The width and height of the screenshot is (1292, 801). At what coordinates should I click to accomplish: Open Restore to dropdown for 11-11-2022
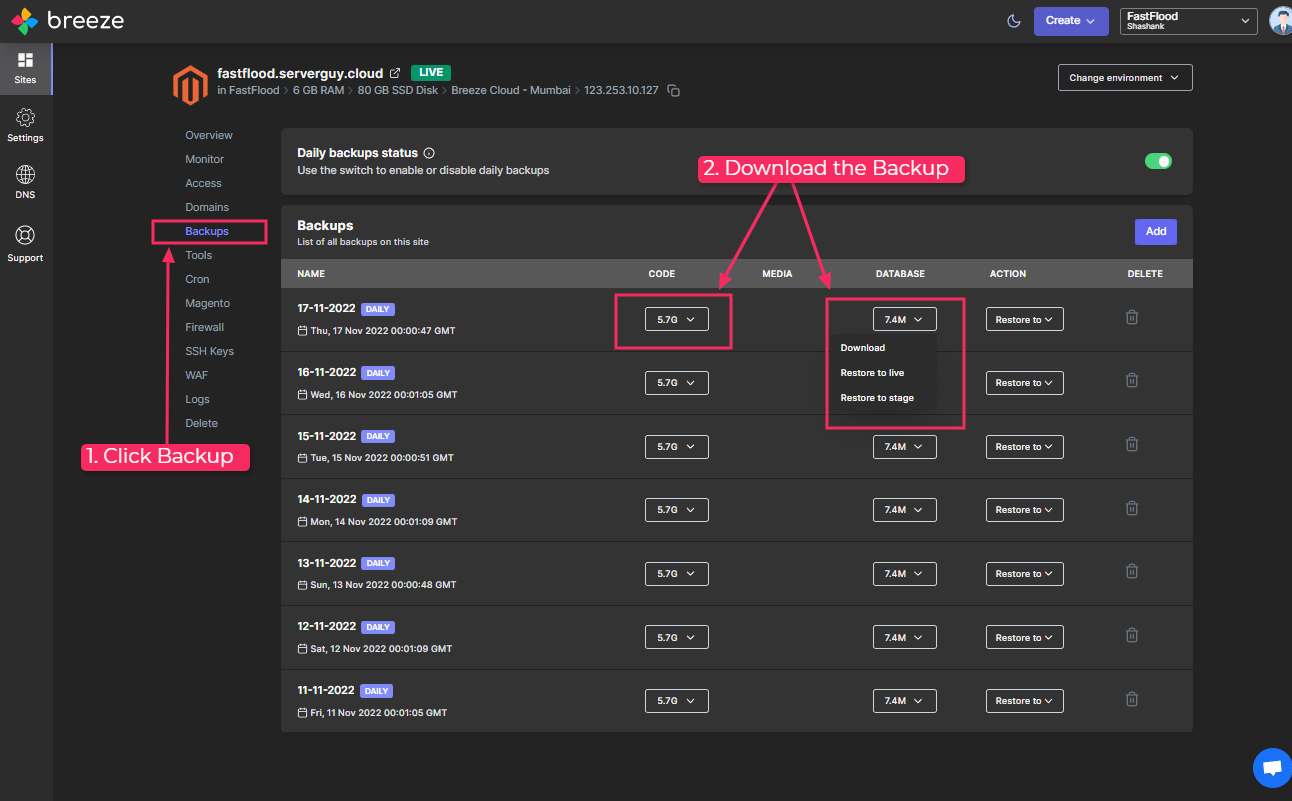(x=1025, y=701)
